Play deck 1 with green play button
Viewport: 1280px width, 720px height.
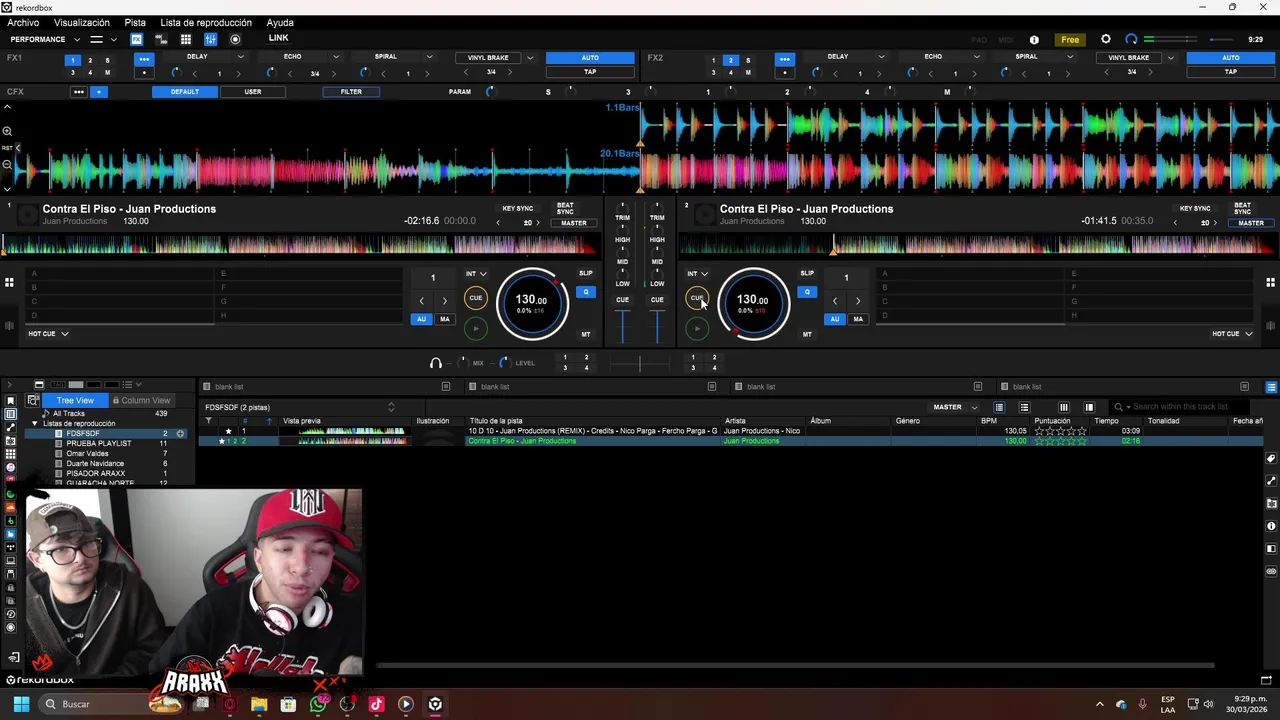pos(476,327)
